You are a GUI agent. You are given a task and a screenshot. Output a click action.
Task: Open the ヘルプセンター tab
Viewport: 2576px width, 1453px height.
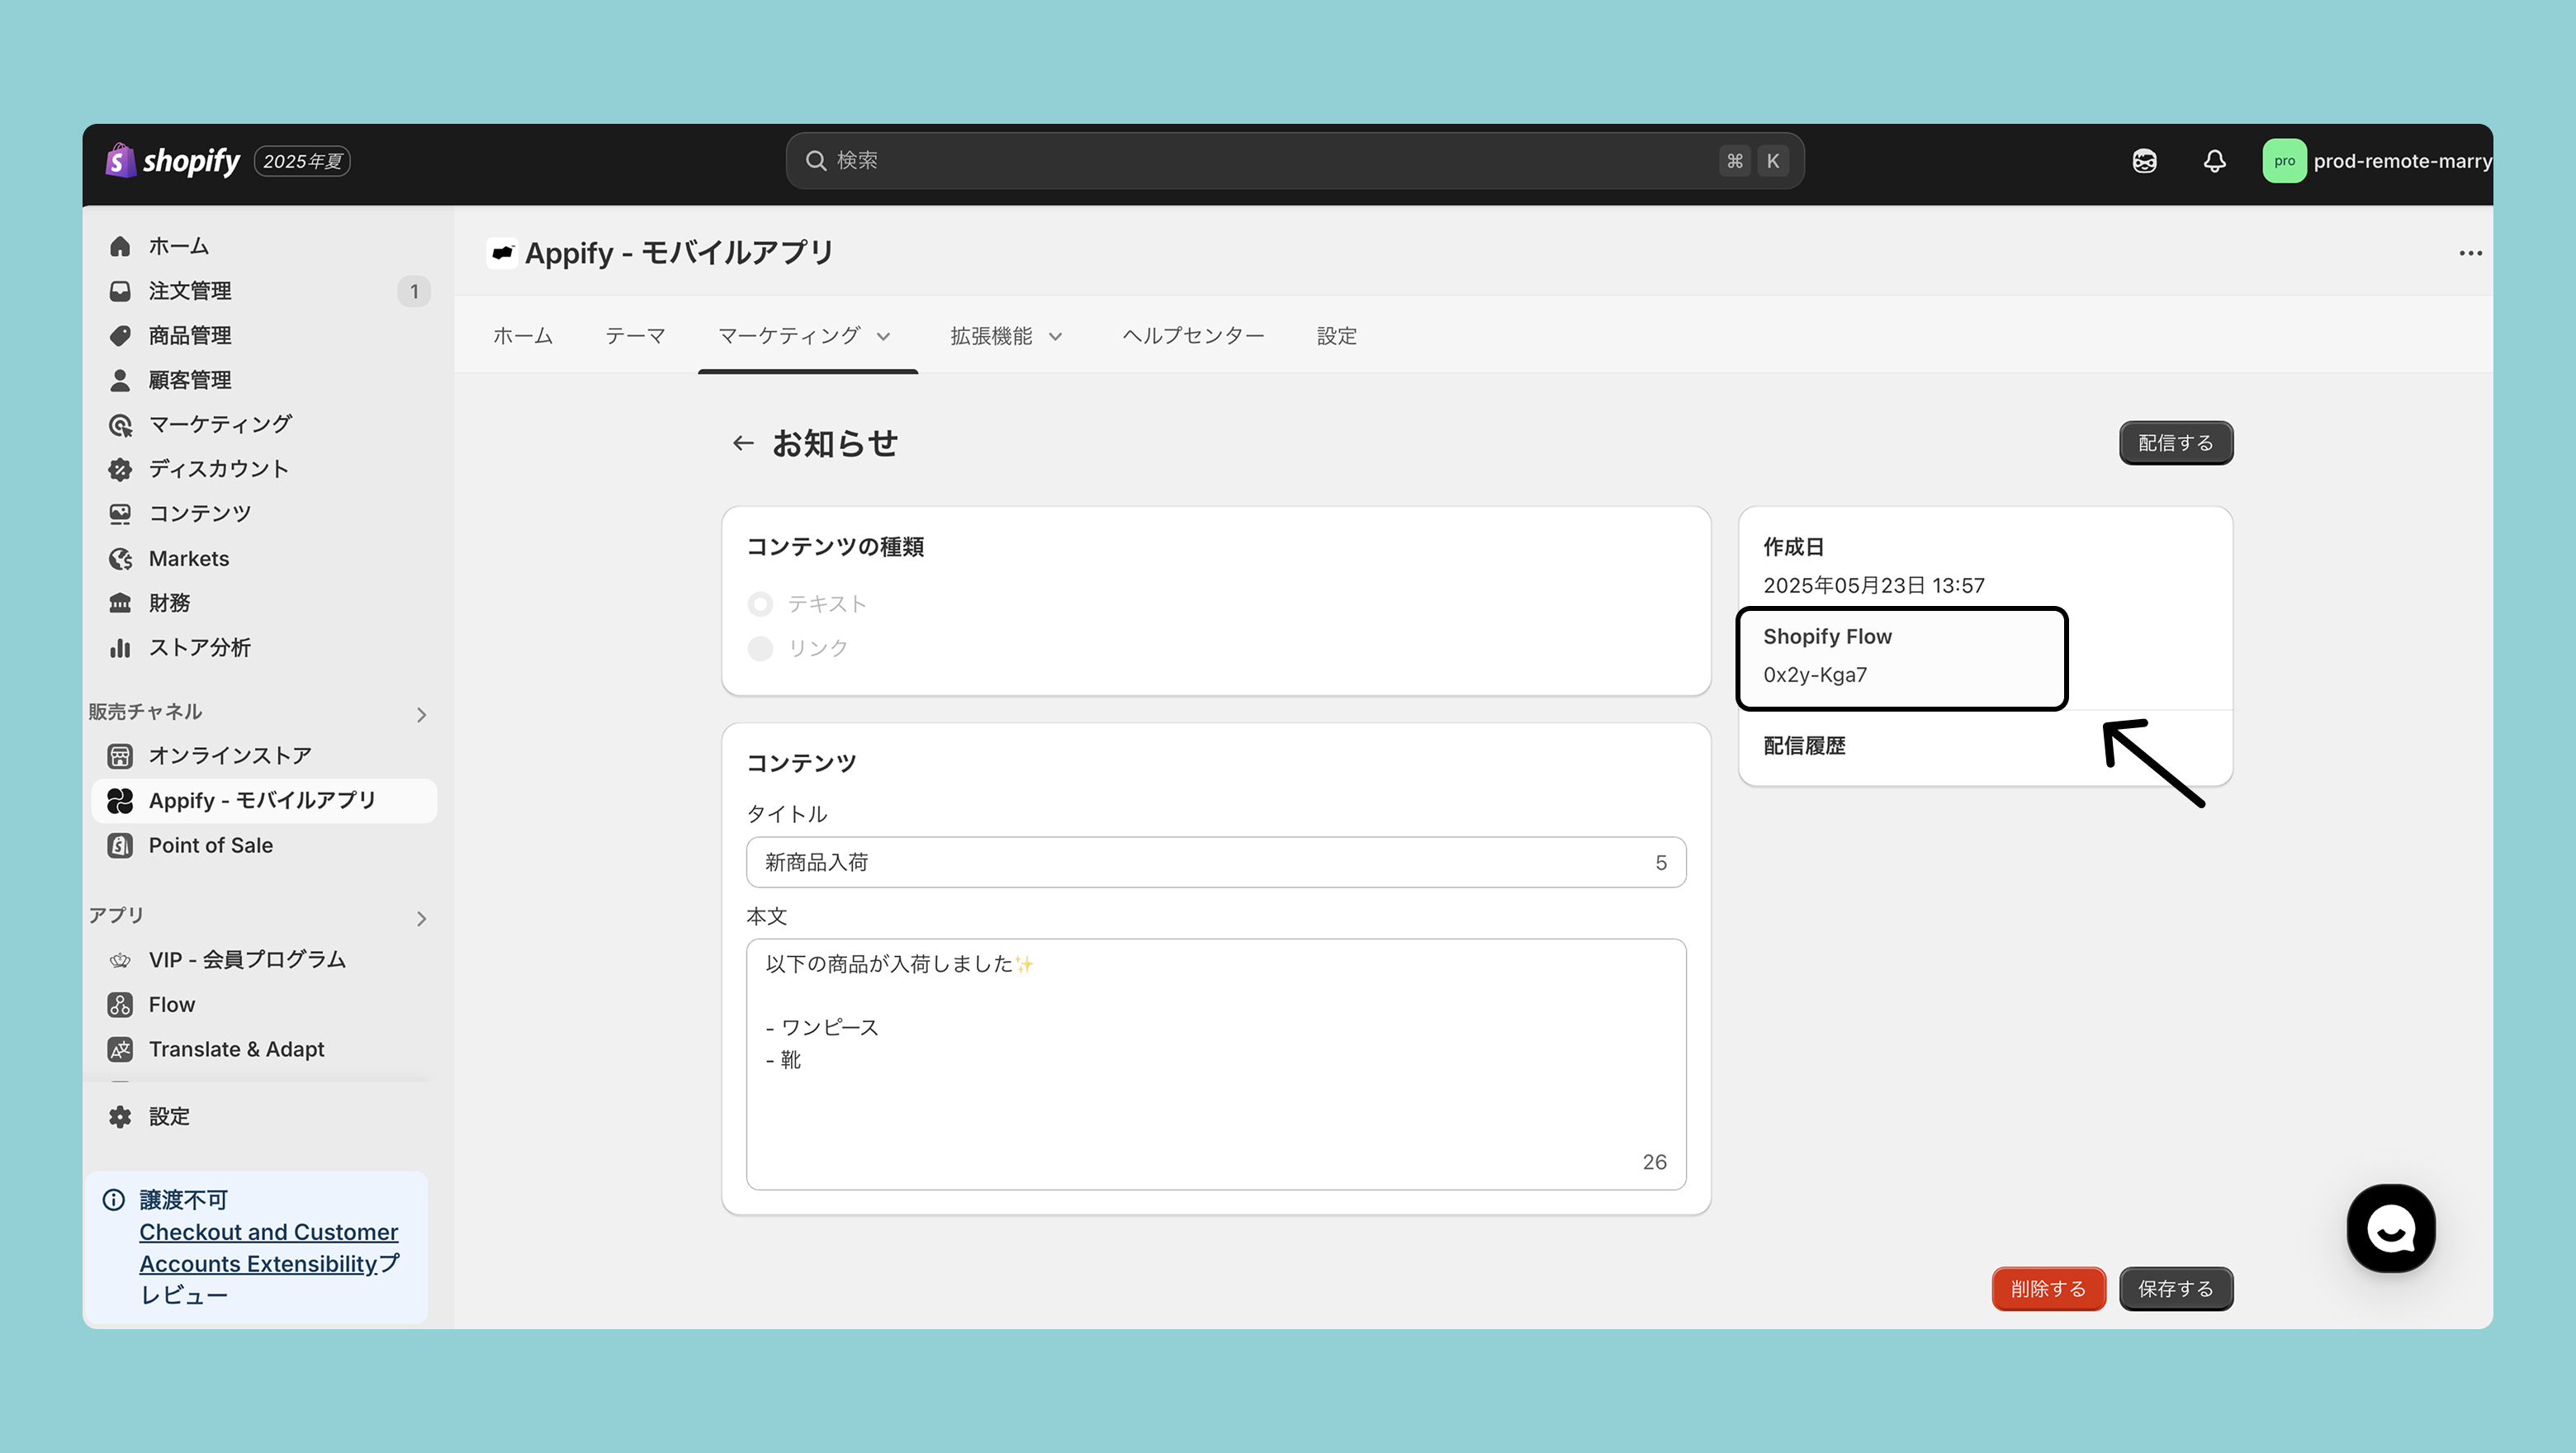(1192, 336)
